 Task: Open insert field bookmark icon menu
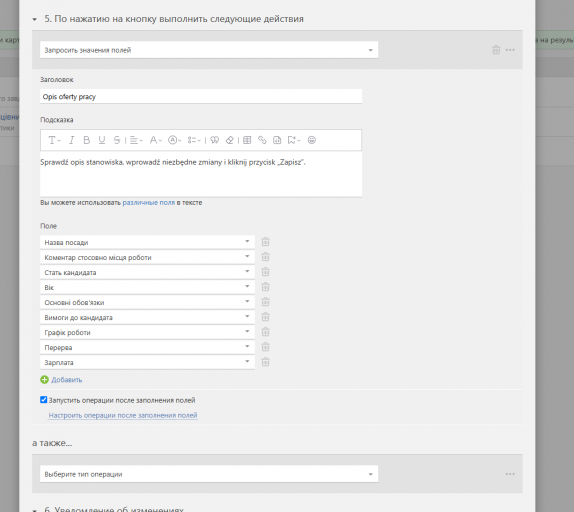(294, 140)
